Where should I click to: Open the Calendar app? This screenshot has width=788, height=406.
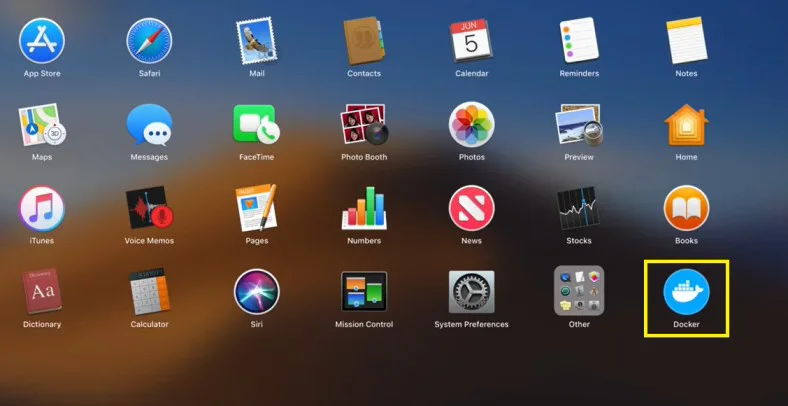(x=471, y=41)
